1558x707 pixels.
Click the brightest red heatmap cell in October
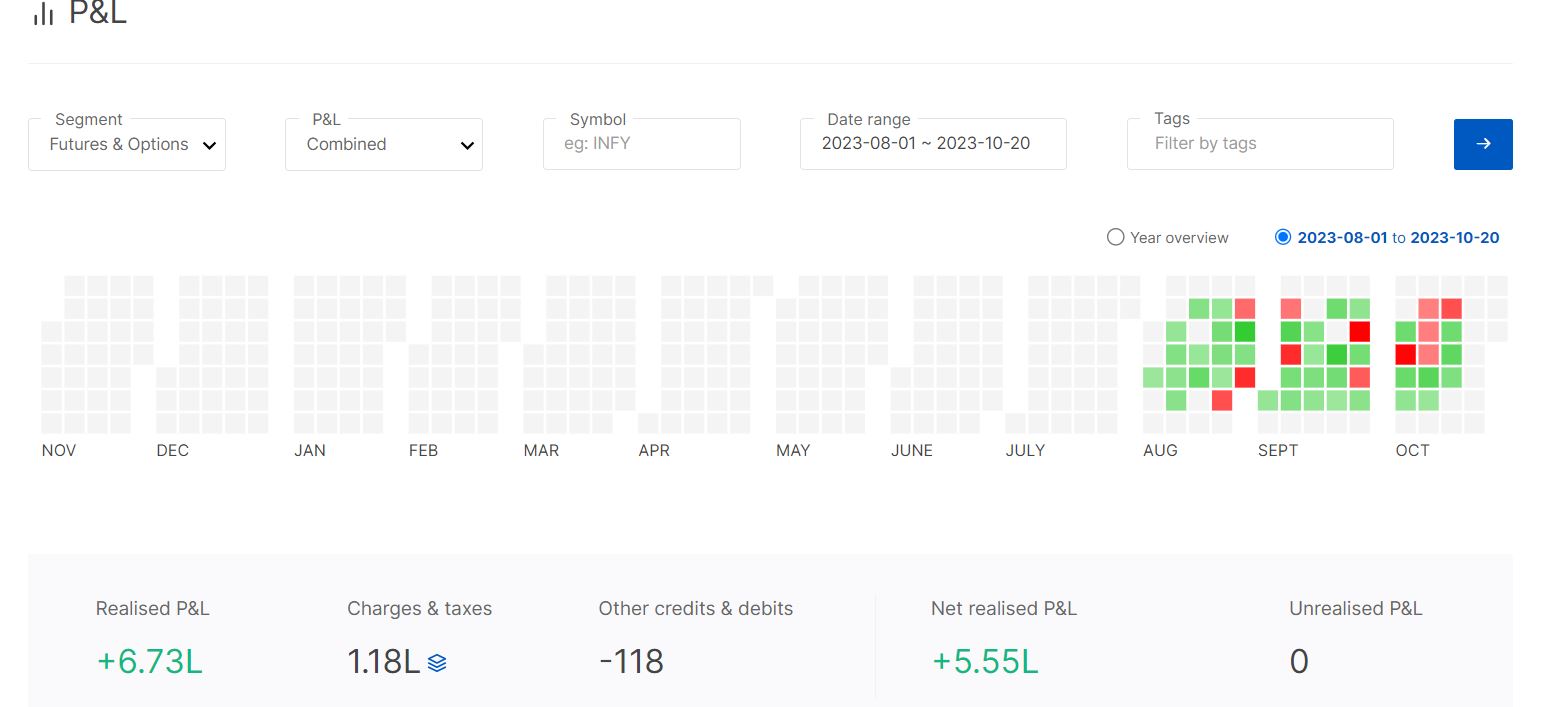click(x=1406, y=354)
